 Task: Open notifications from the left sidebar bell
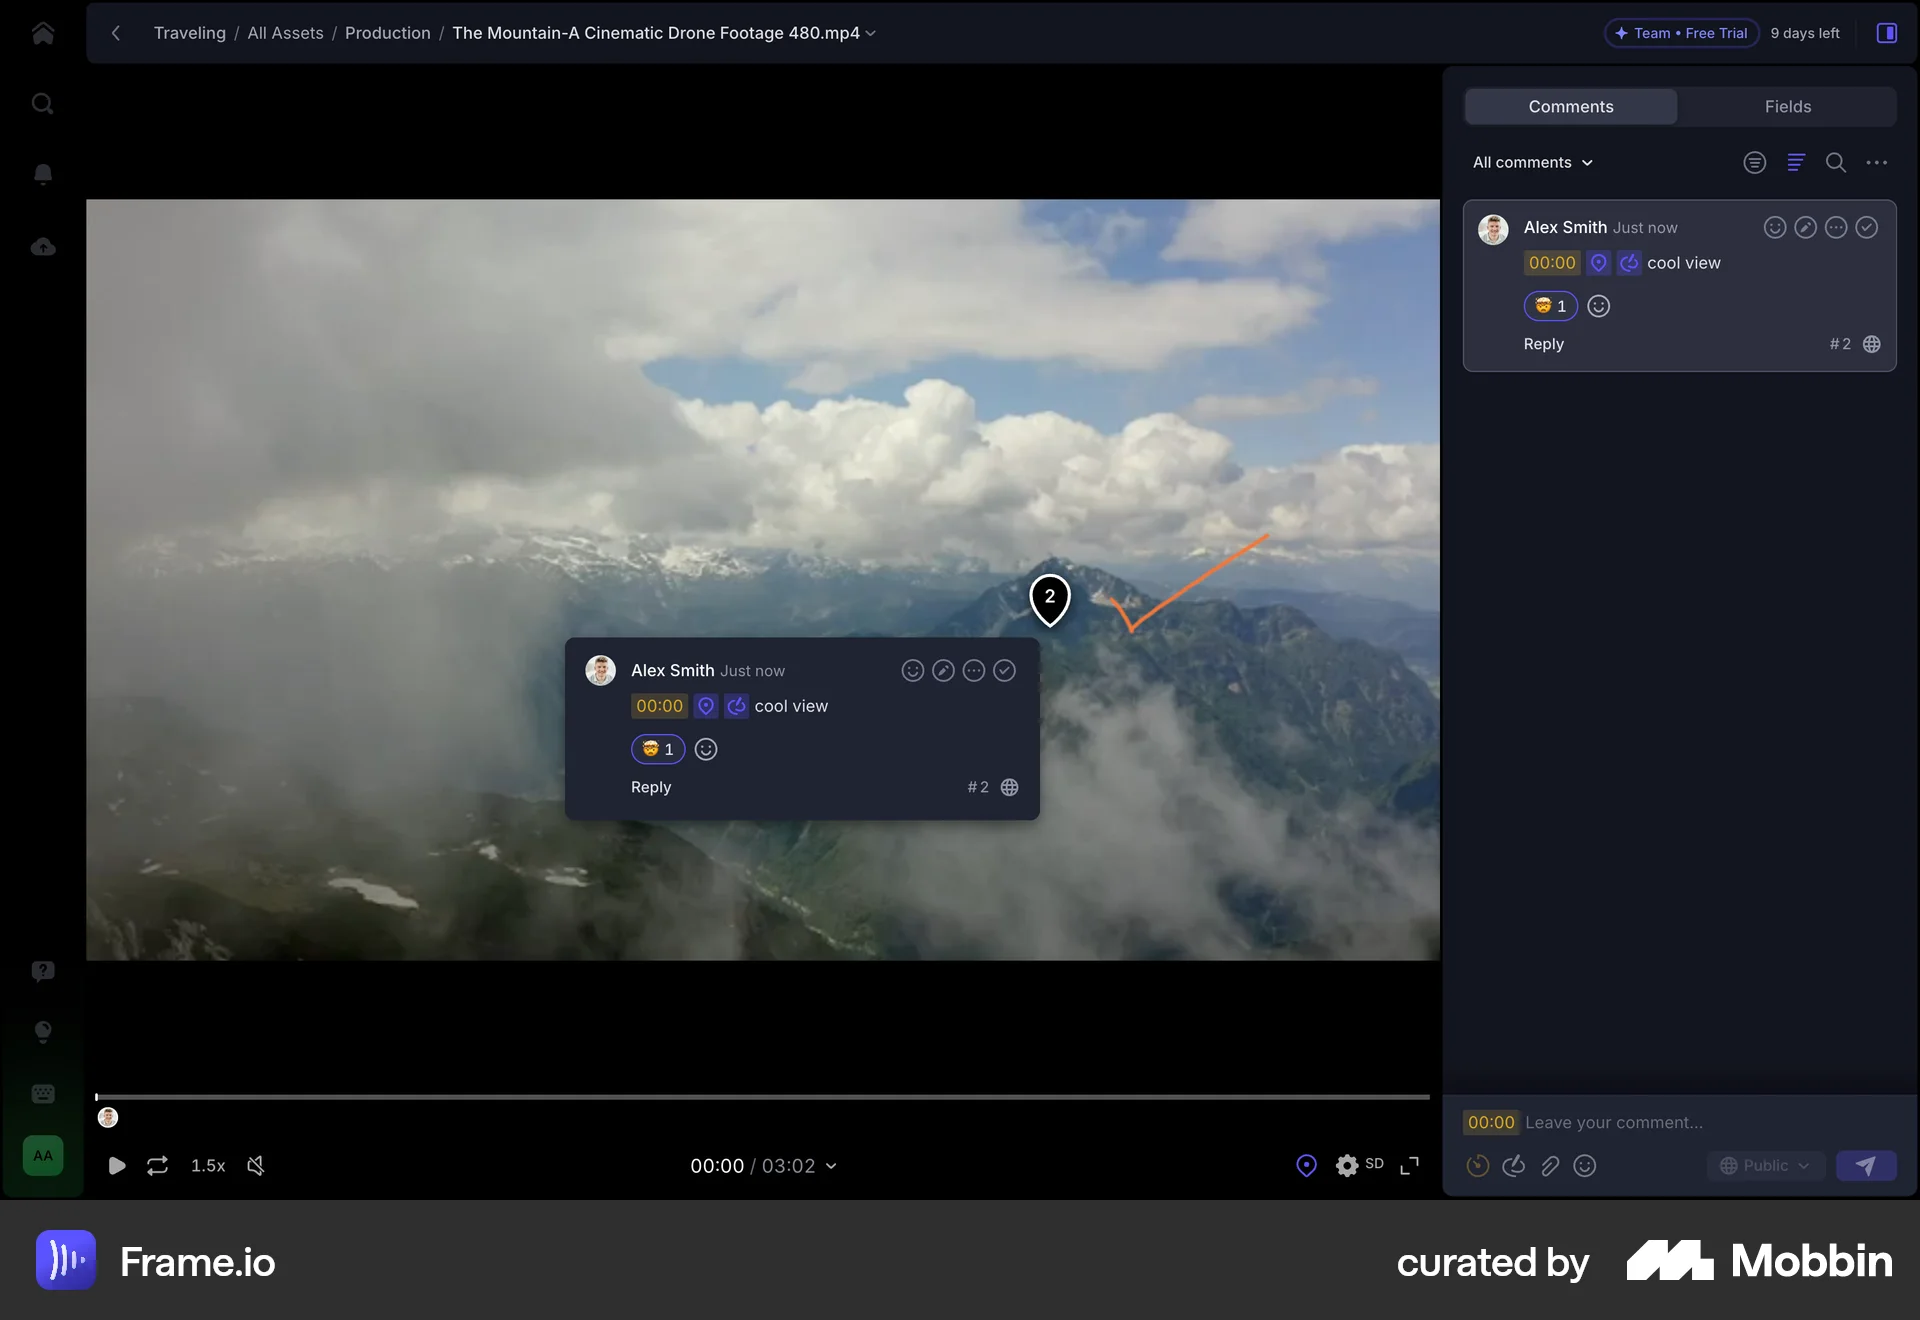click(42, 174)
